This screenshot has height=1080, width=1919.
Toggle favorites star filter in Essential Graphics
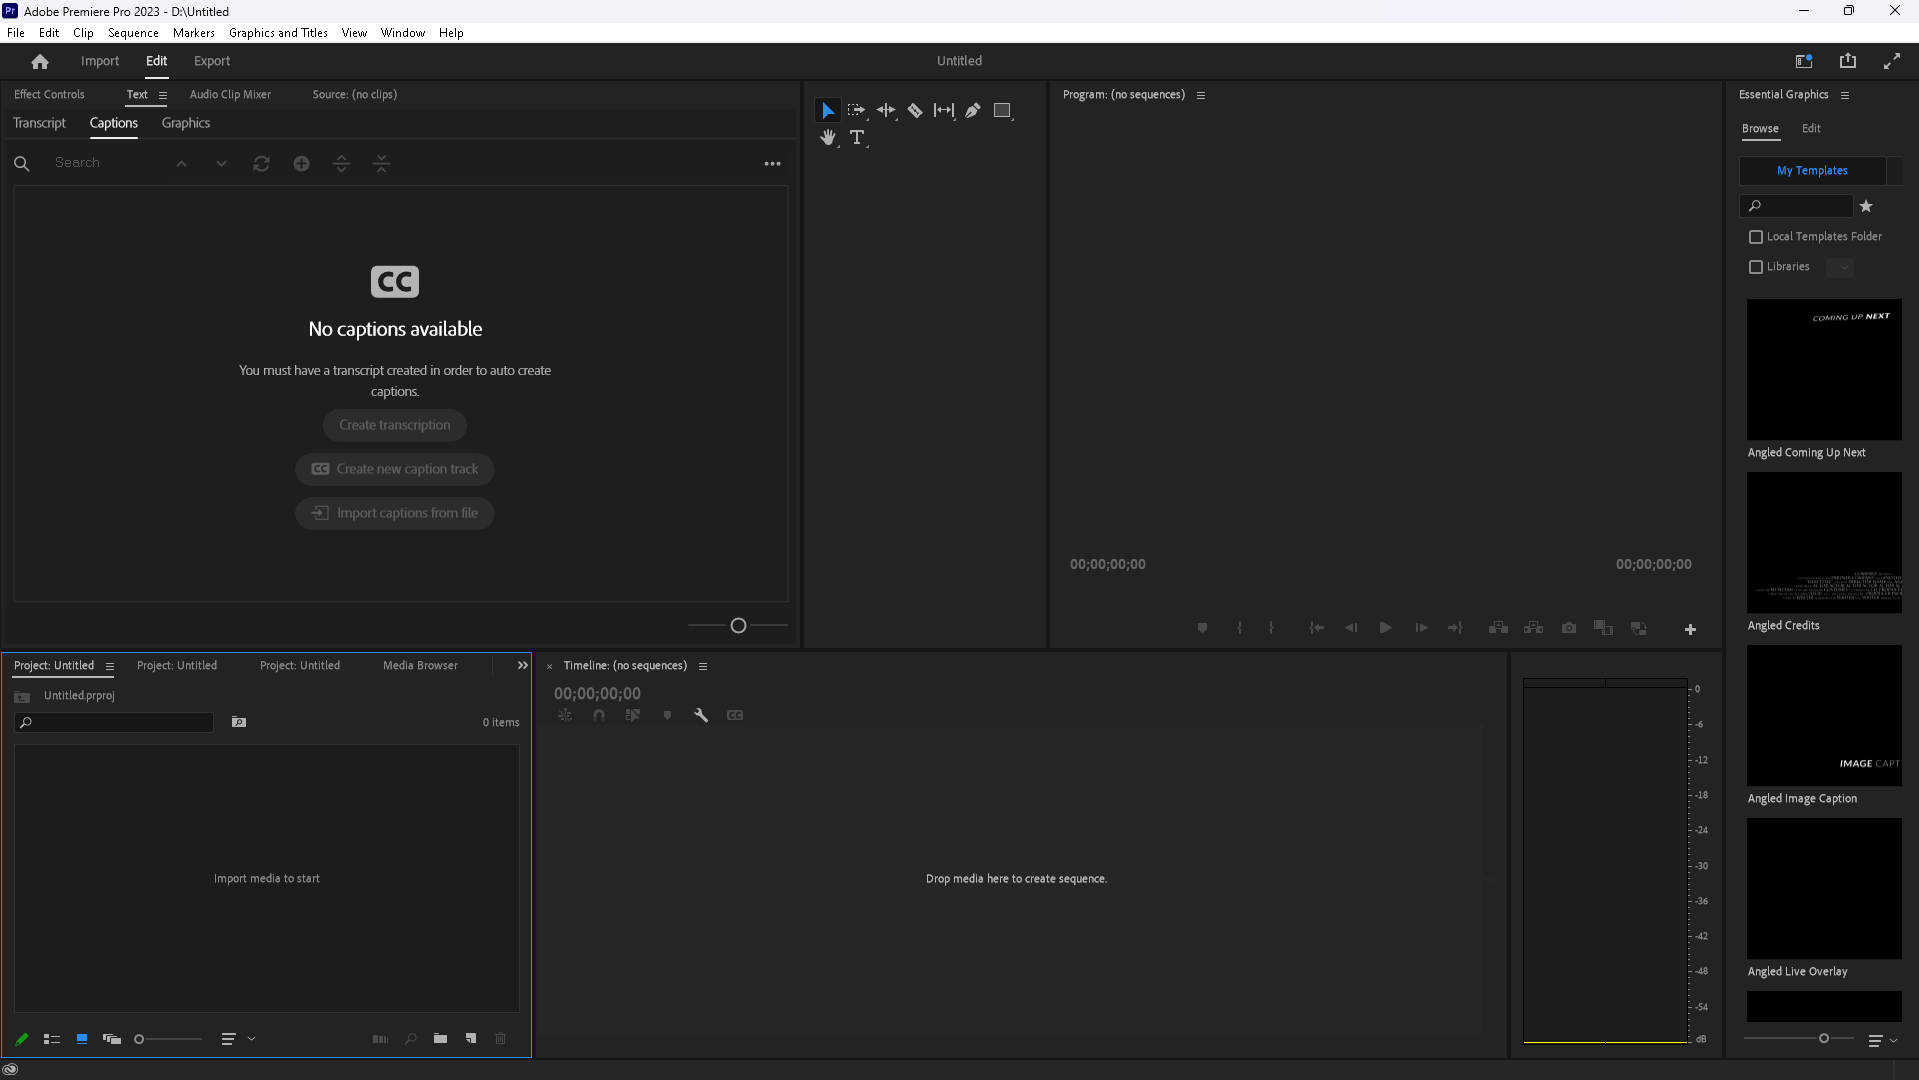pyautogui.click(x=1866, y=206)
